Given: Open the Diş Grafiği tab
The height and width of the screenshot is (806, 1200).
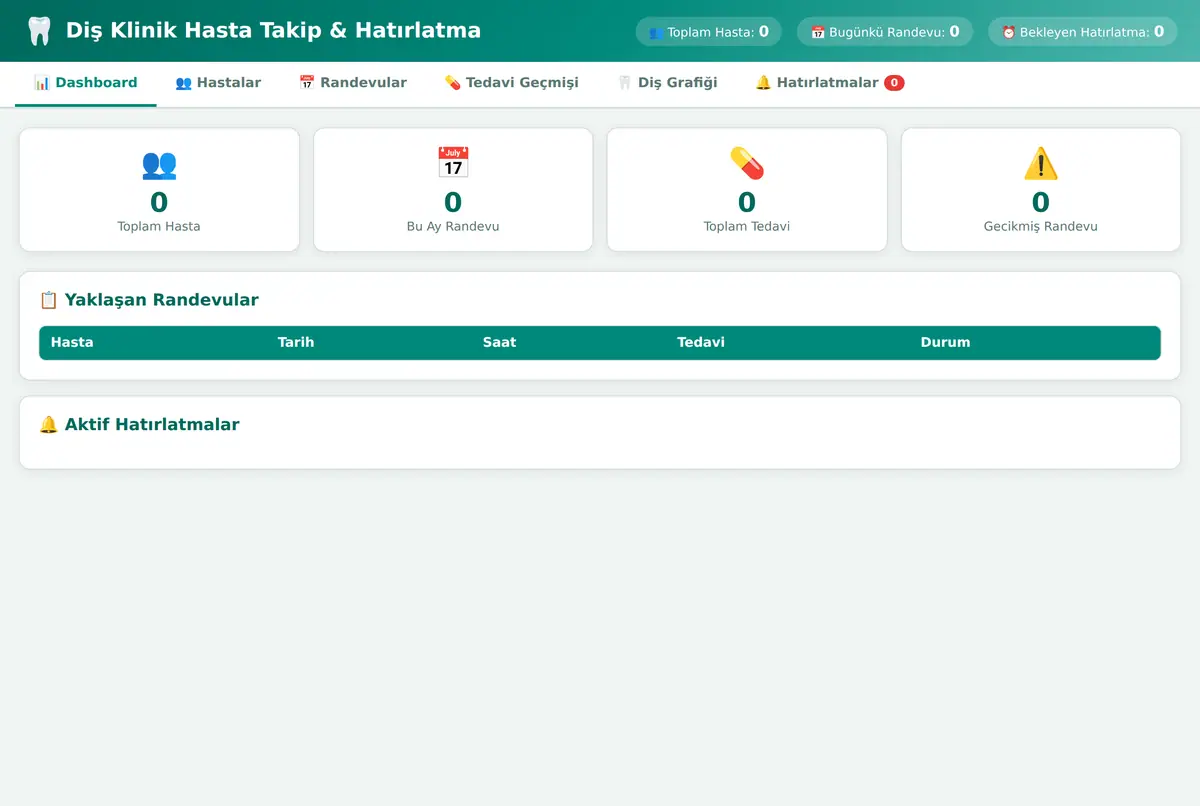Looking at the screenshot, I should 667,83.
